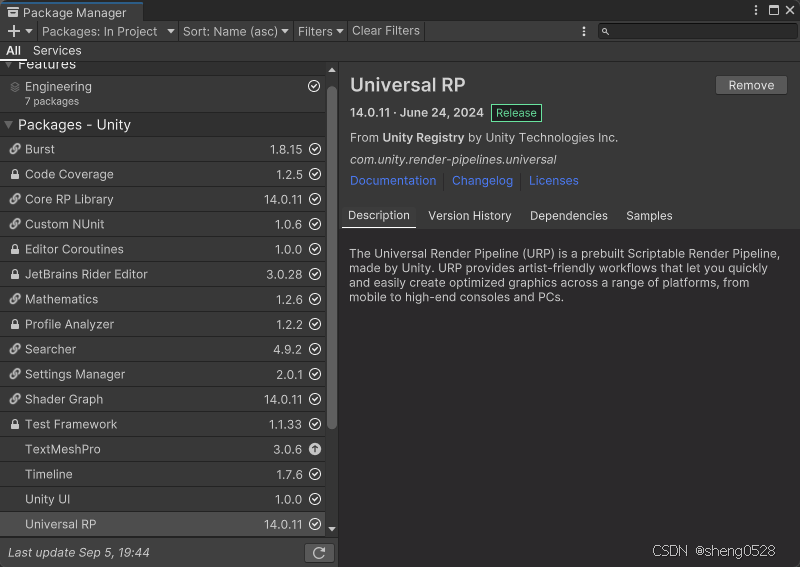Image resolution: width=800 pixels, height=567 pixels.
Task: Open the Samples tab
Action: pos(649,216)
